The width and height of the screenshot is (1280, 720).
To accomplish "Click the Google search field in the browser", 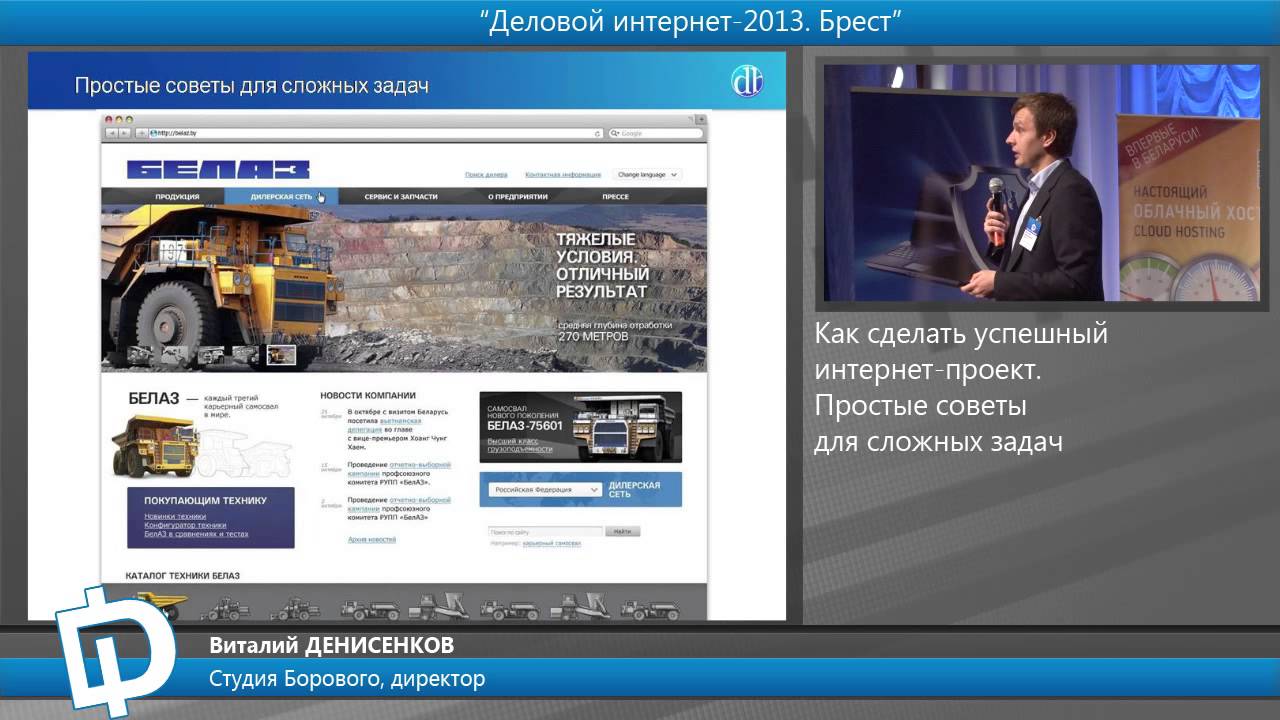I will click(x=654, y=133).
